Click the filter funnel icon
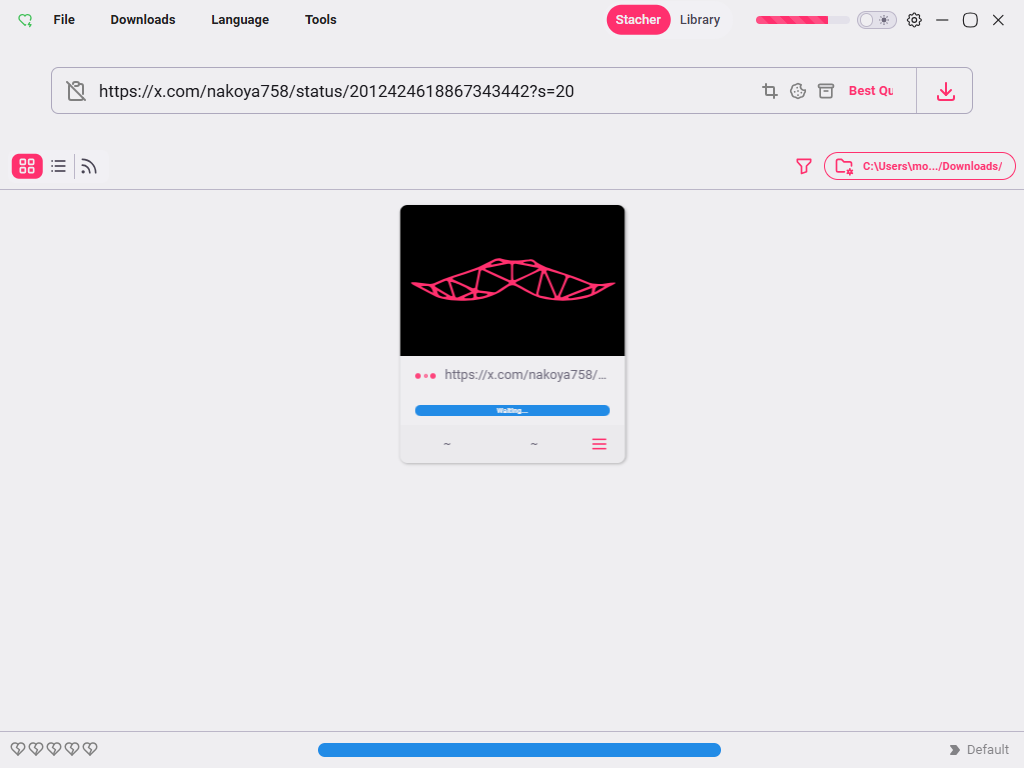Viewport: 1024px width, 768px height. click(x=804, y=166)
